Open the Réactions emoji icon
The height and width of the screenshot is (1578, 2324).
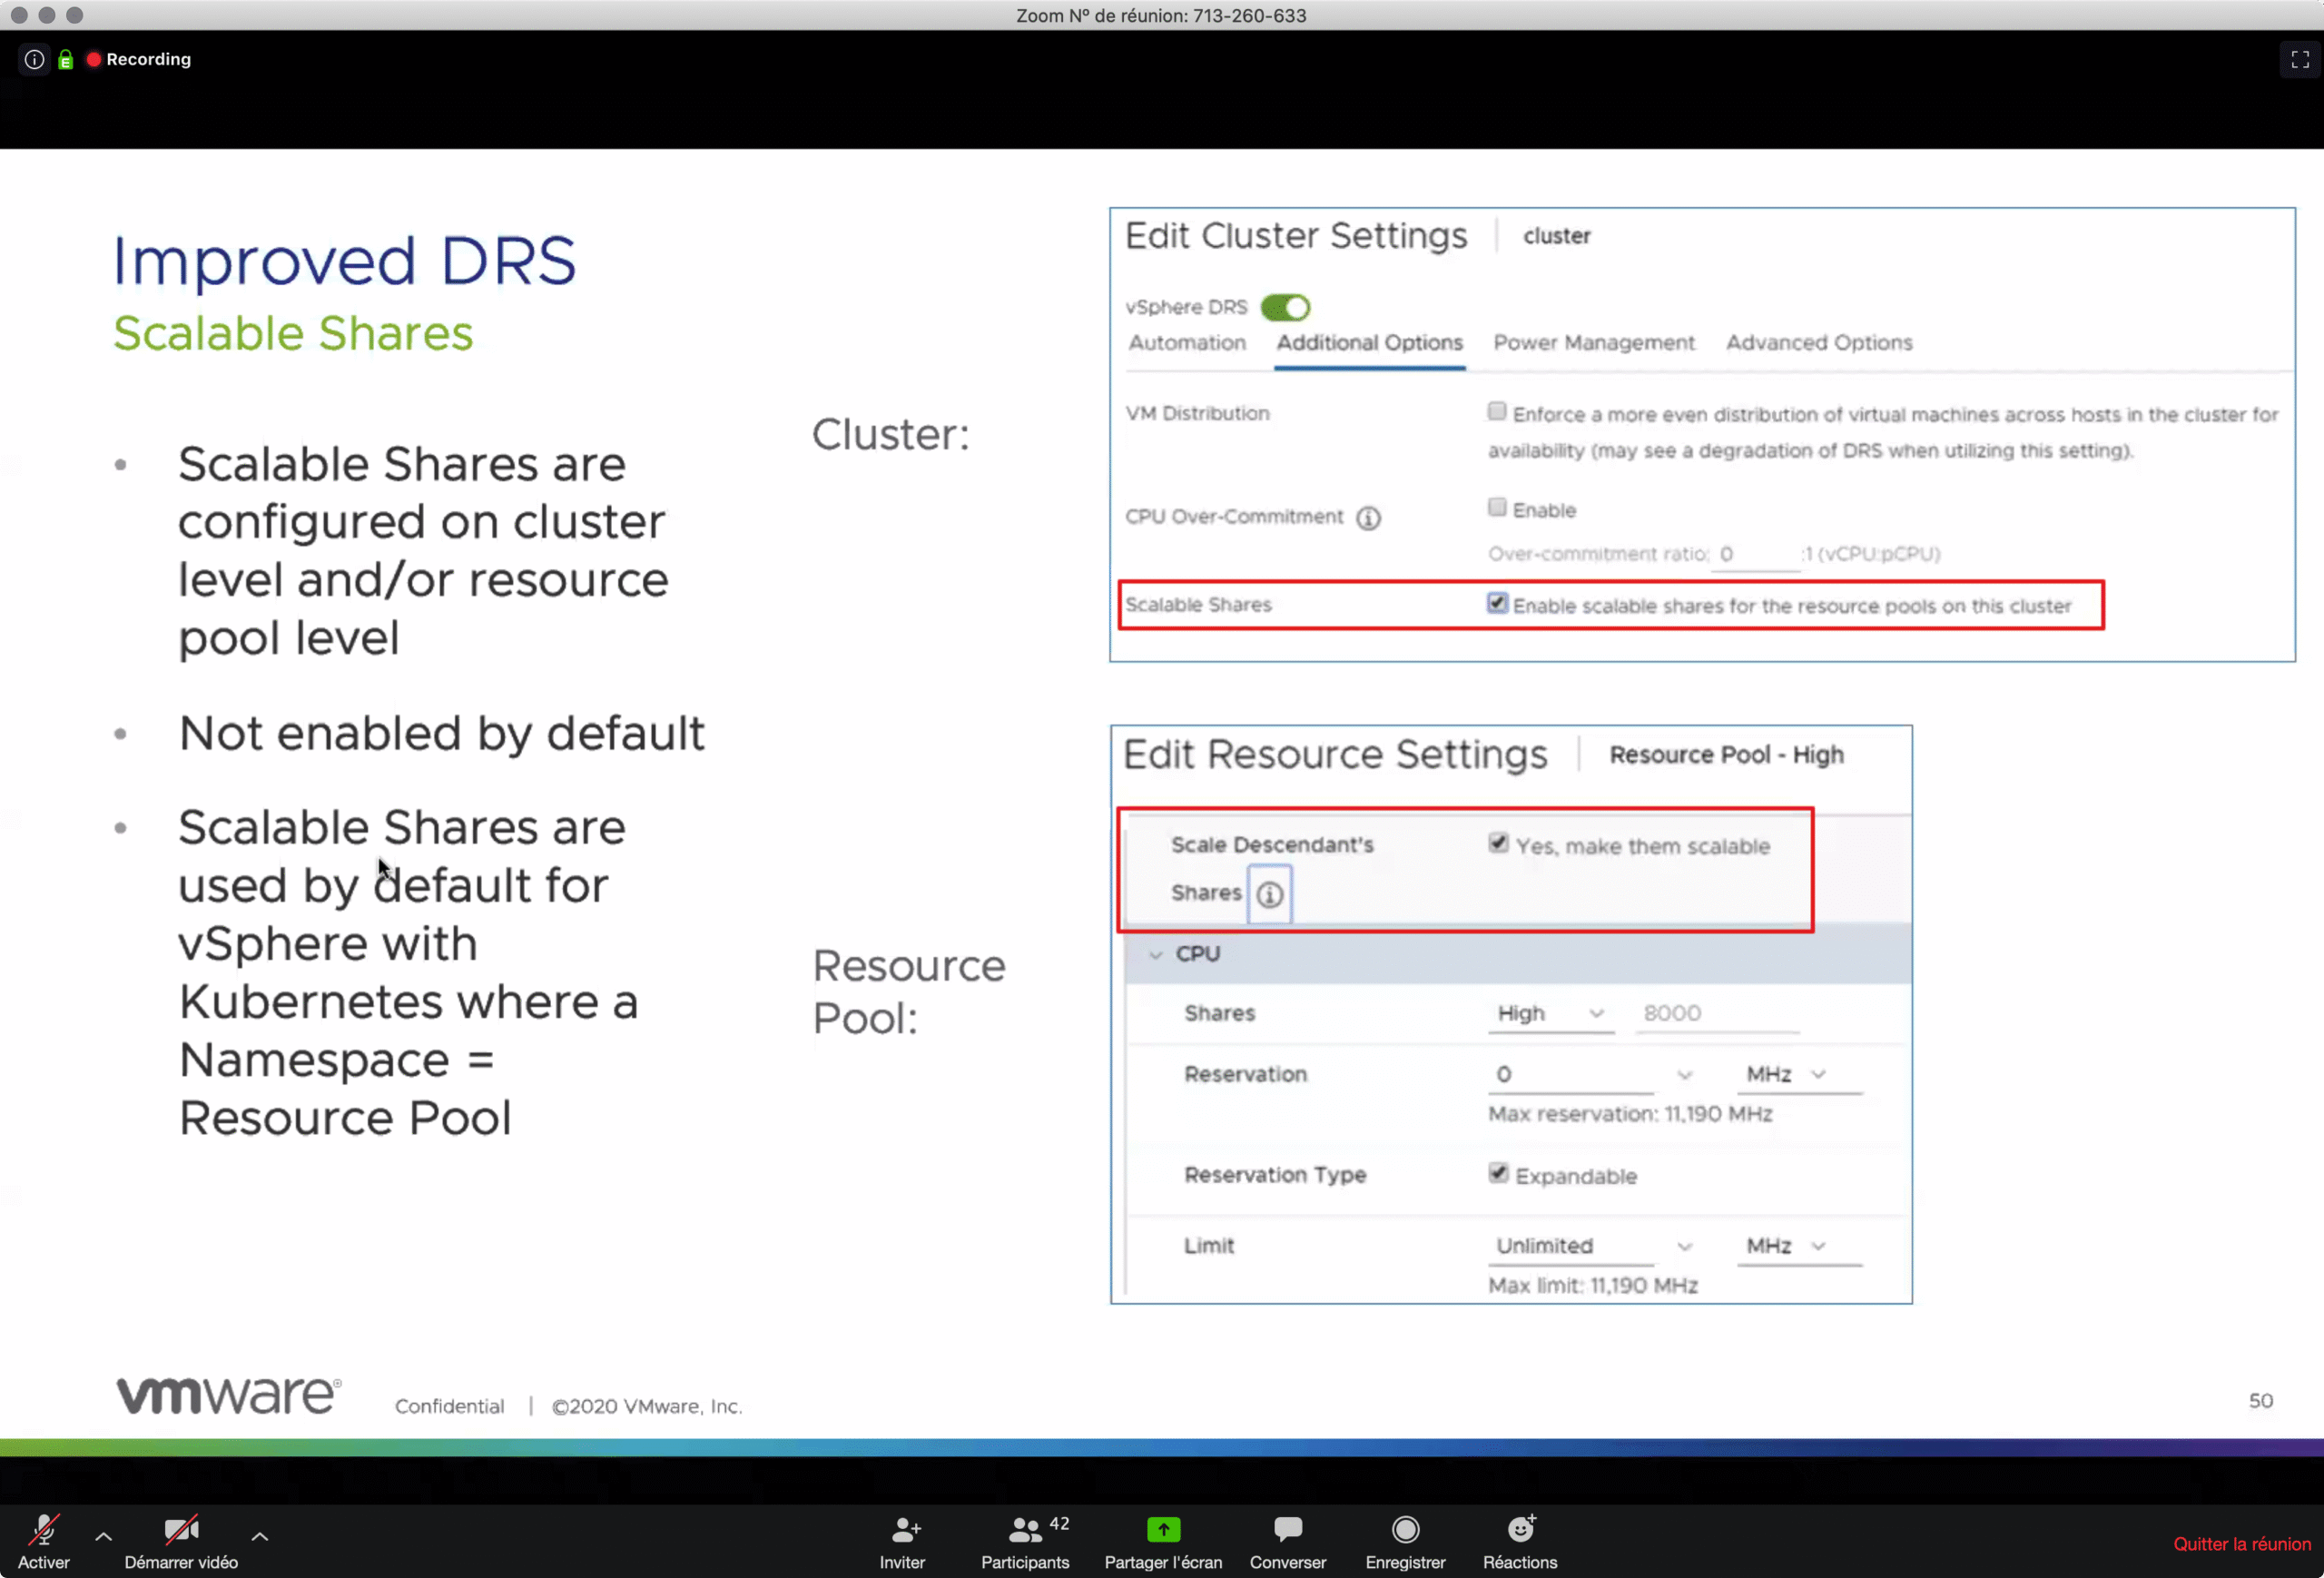click(1520, 1530)
